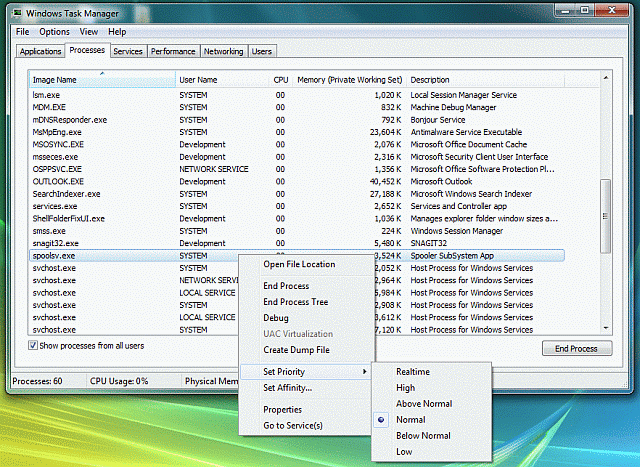Screen dimensions: 640x467
Task: Toggle Show processes from all users
Action: 34,345
